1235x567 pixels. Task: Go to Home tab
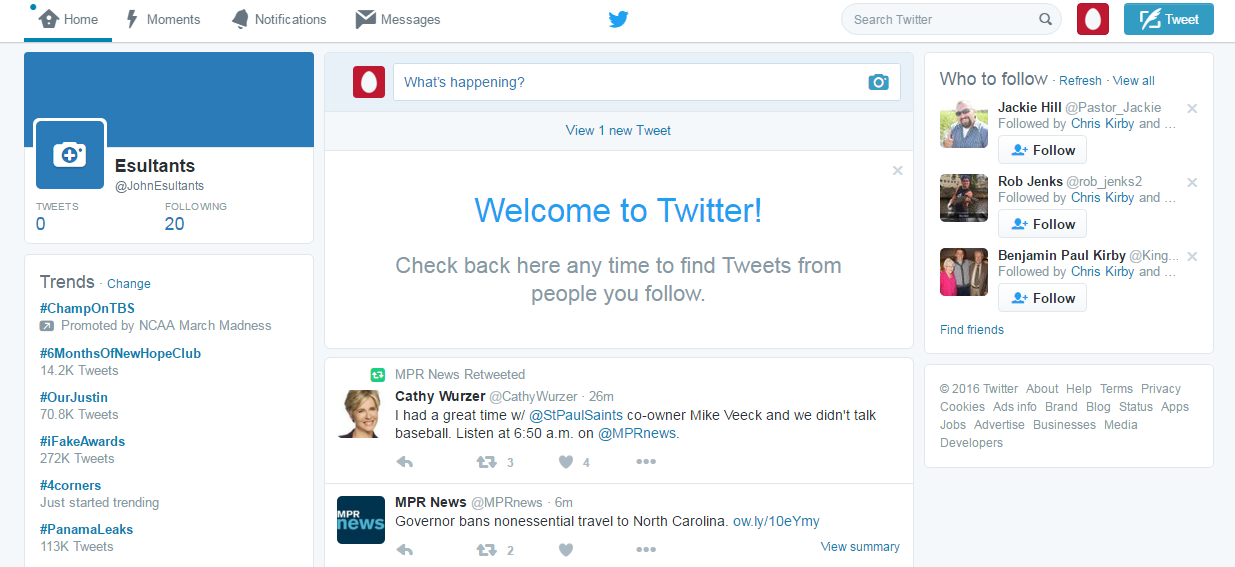click(68, 19)
